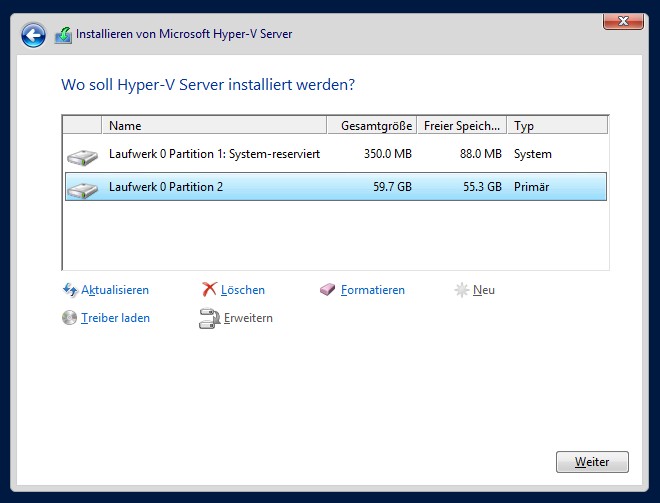Click the disc Treiber laden icon

click(69, 318)
